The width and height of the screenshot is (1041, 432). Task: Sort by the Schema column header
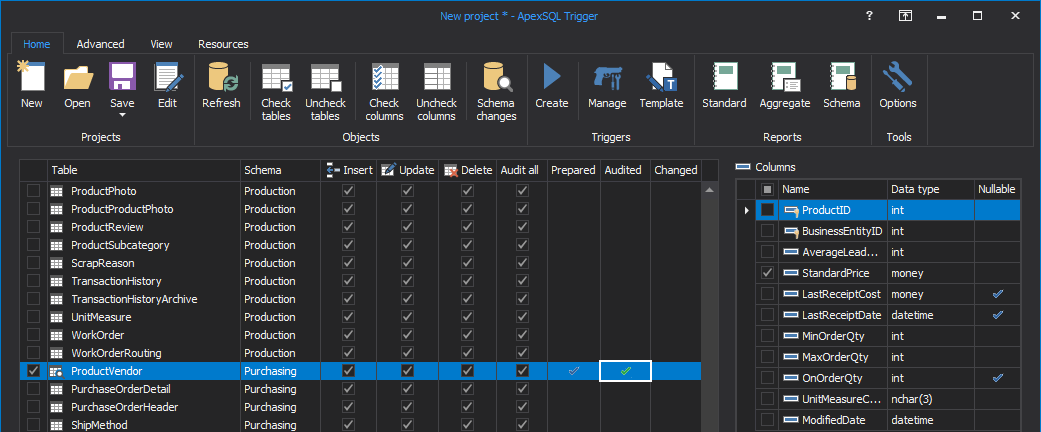tap(280, 170)
